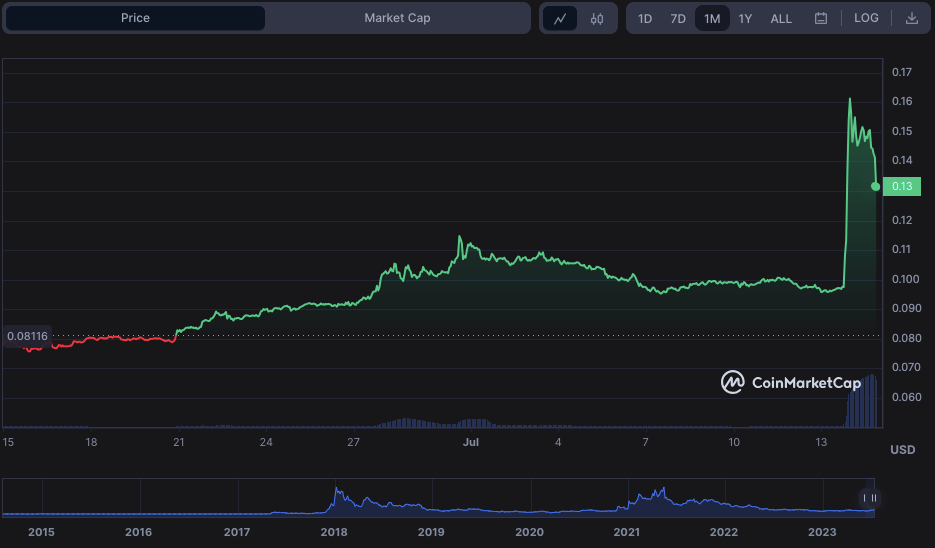Click the current price 0.13 label
Viewport: 935px width, 548px height.
click(902, 186)
